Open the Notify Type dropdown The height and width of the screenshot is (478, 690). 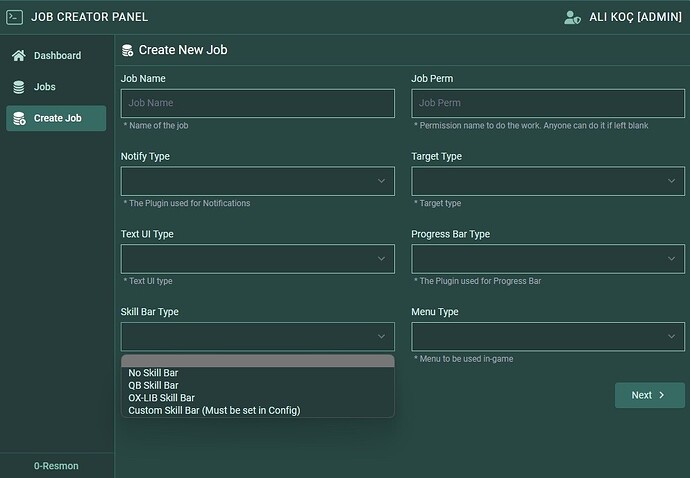click(x=257, y=181)
